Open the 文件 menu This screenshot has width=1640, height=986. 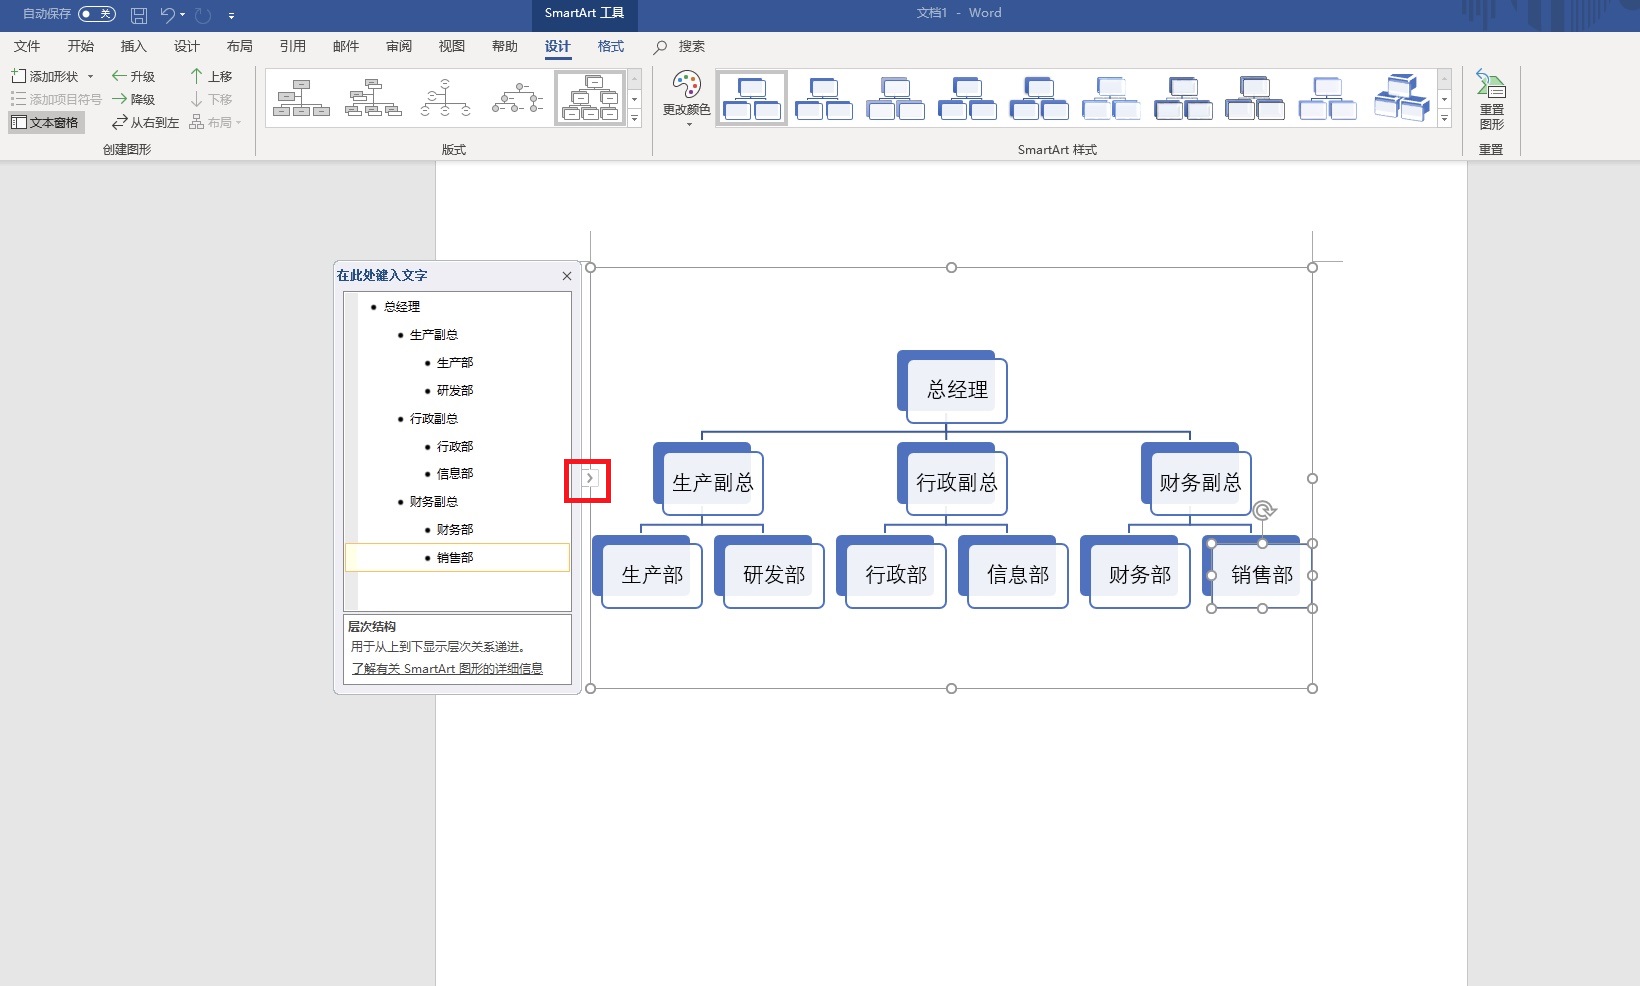(x=27, y=46)
